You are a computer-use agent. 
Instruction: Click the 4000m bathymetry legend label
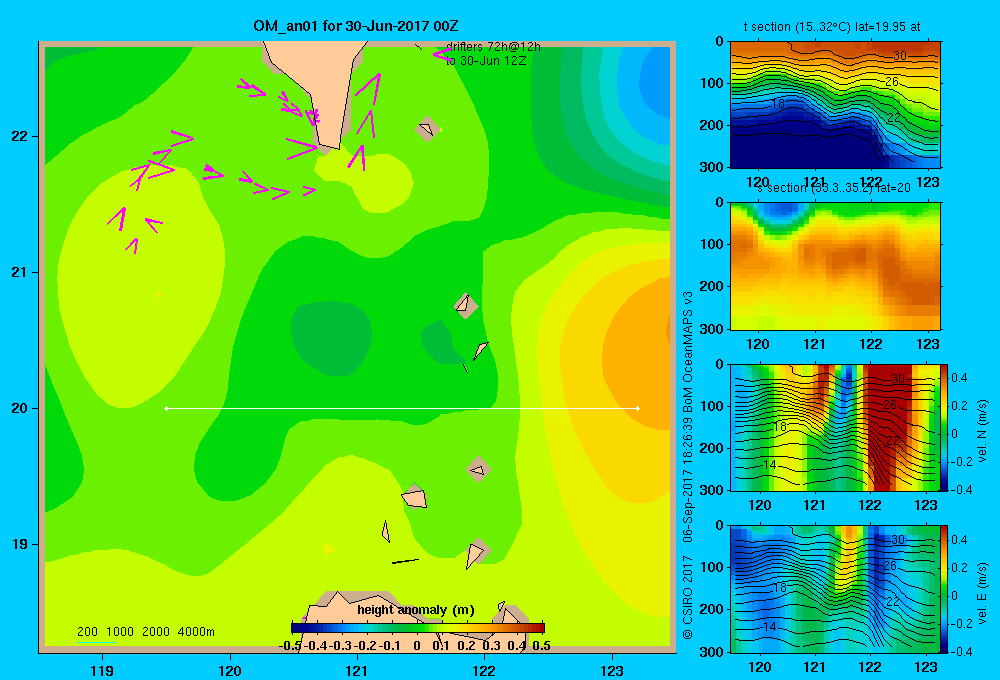[x=196, y=632]
